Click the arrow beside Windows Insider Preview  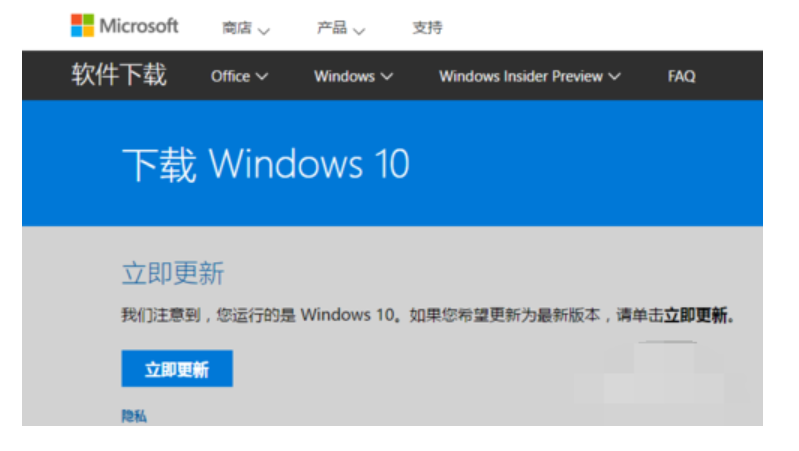(x=614, y=77)
